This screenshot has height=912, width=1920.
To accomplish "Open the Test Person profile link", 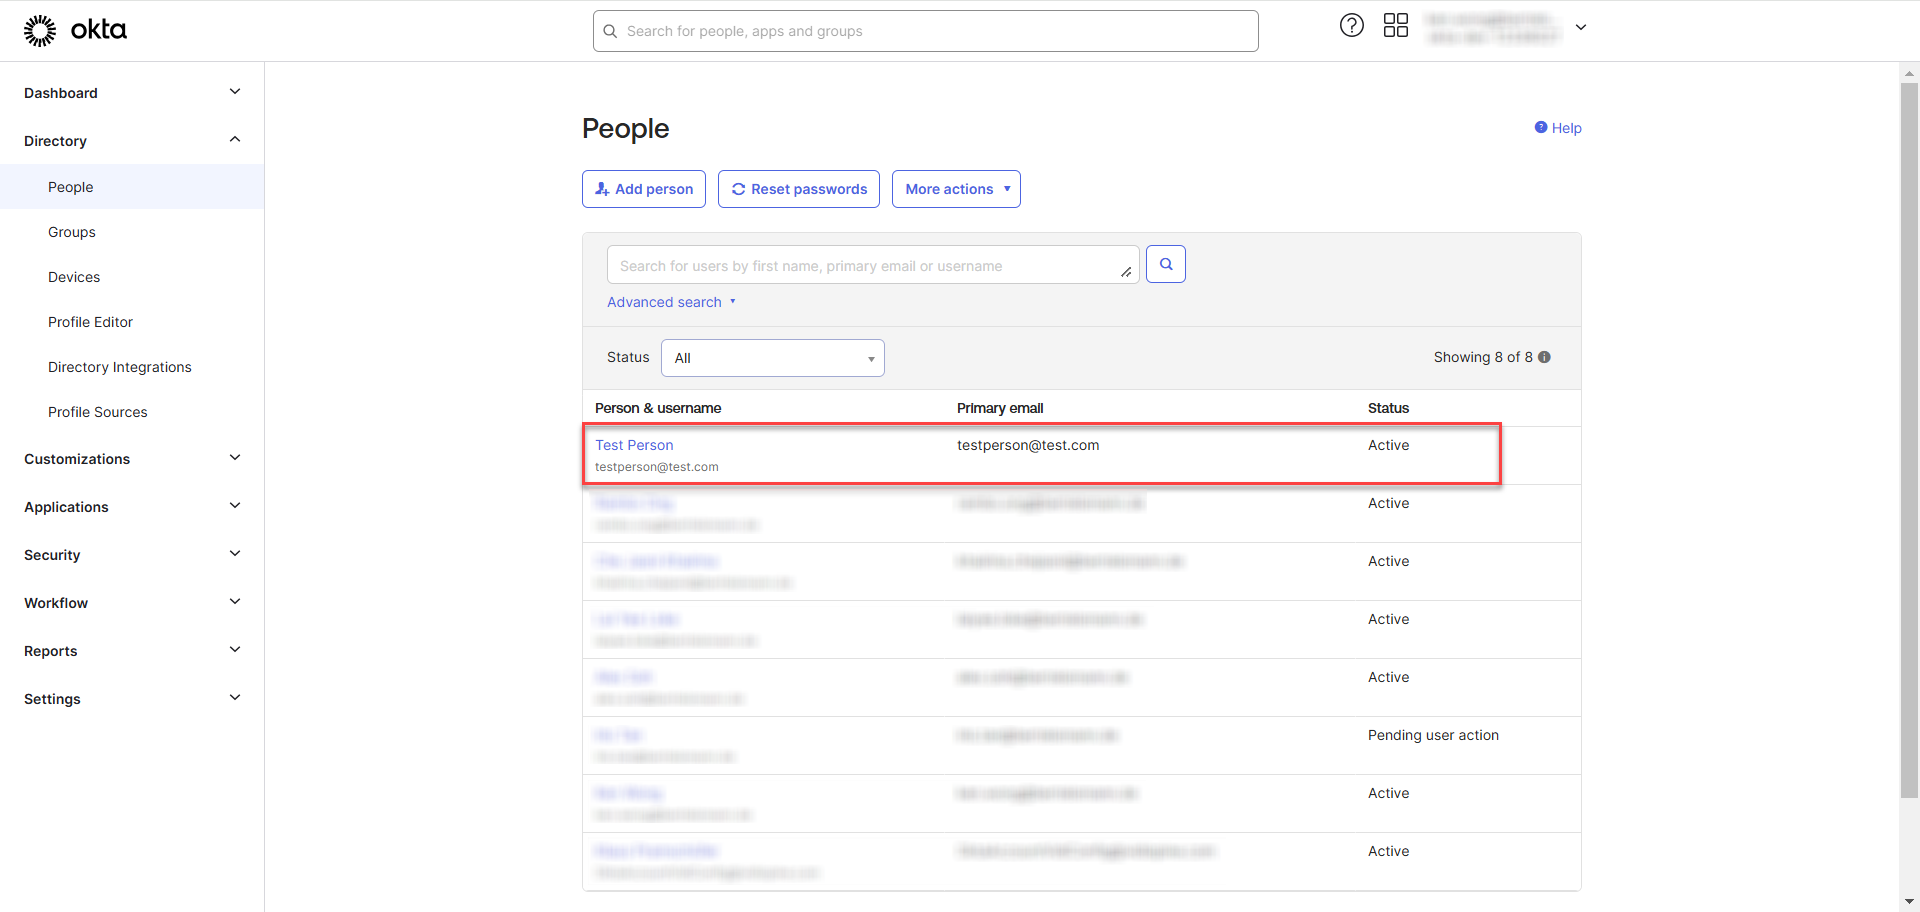I will pos(634,445).
